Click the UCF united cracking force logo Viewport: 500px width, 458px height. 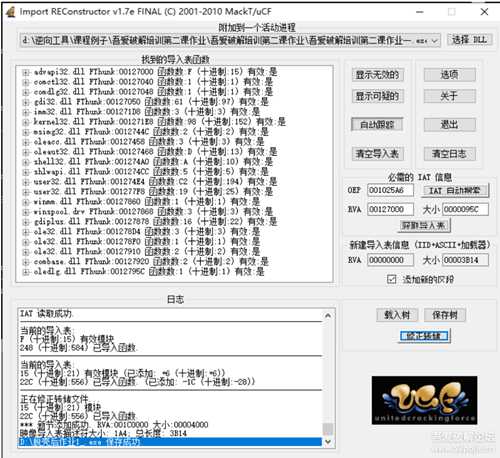[424, 400]
